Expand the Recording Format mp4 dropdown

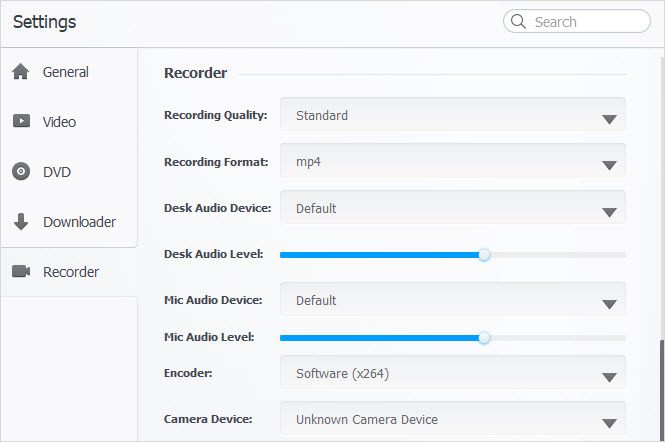(x=452, y=161)
